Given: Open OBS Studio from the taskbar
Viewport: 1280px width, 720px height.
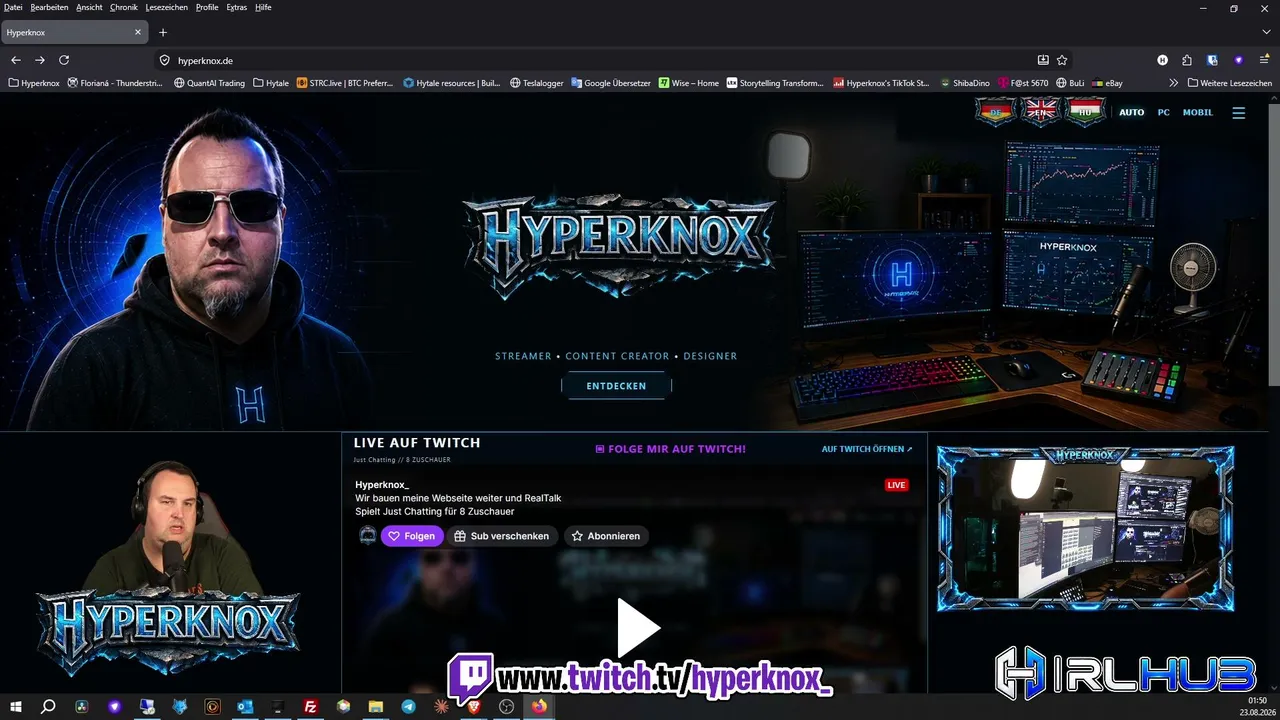Looking at the screenshot, I should pos(506,707).
